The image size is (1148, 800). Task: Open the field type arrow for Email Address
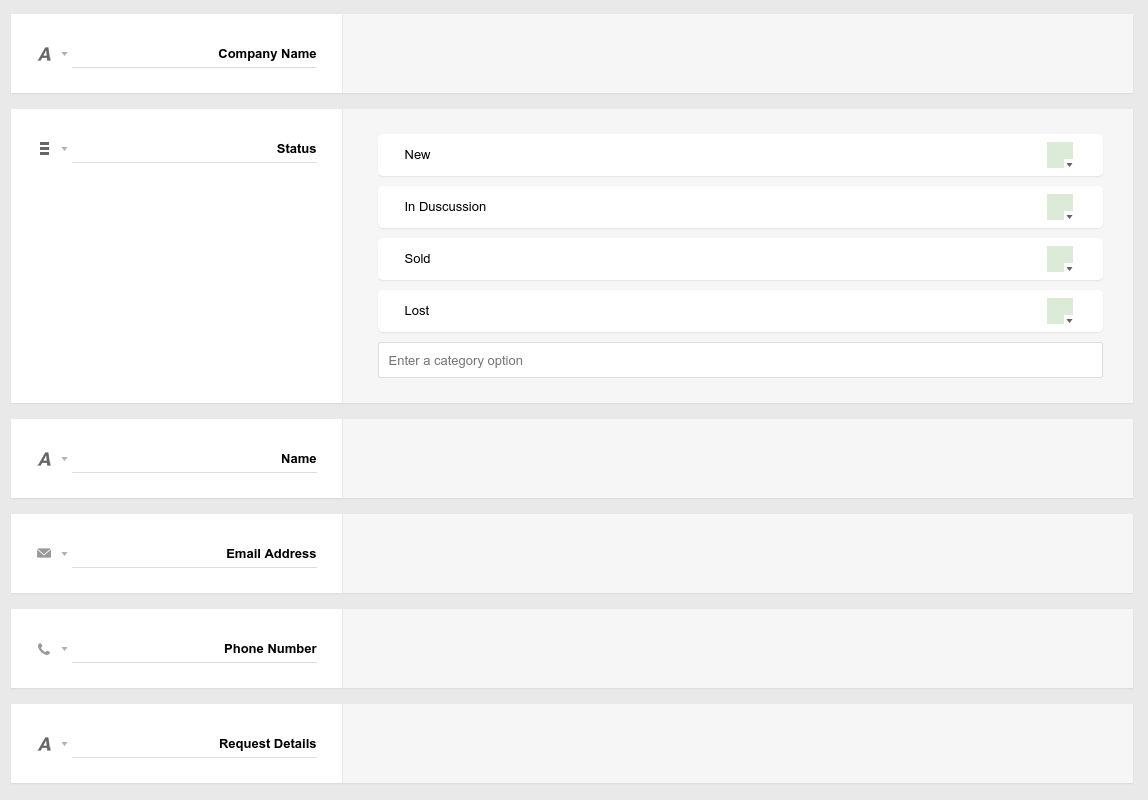64,554
